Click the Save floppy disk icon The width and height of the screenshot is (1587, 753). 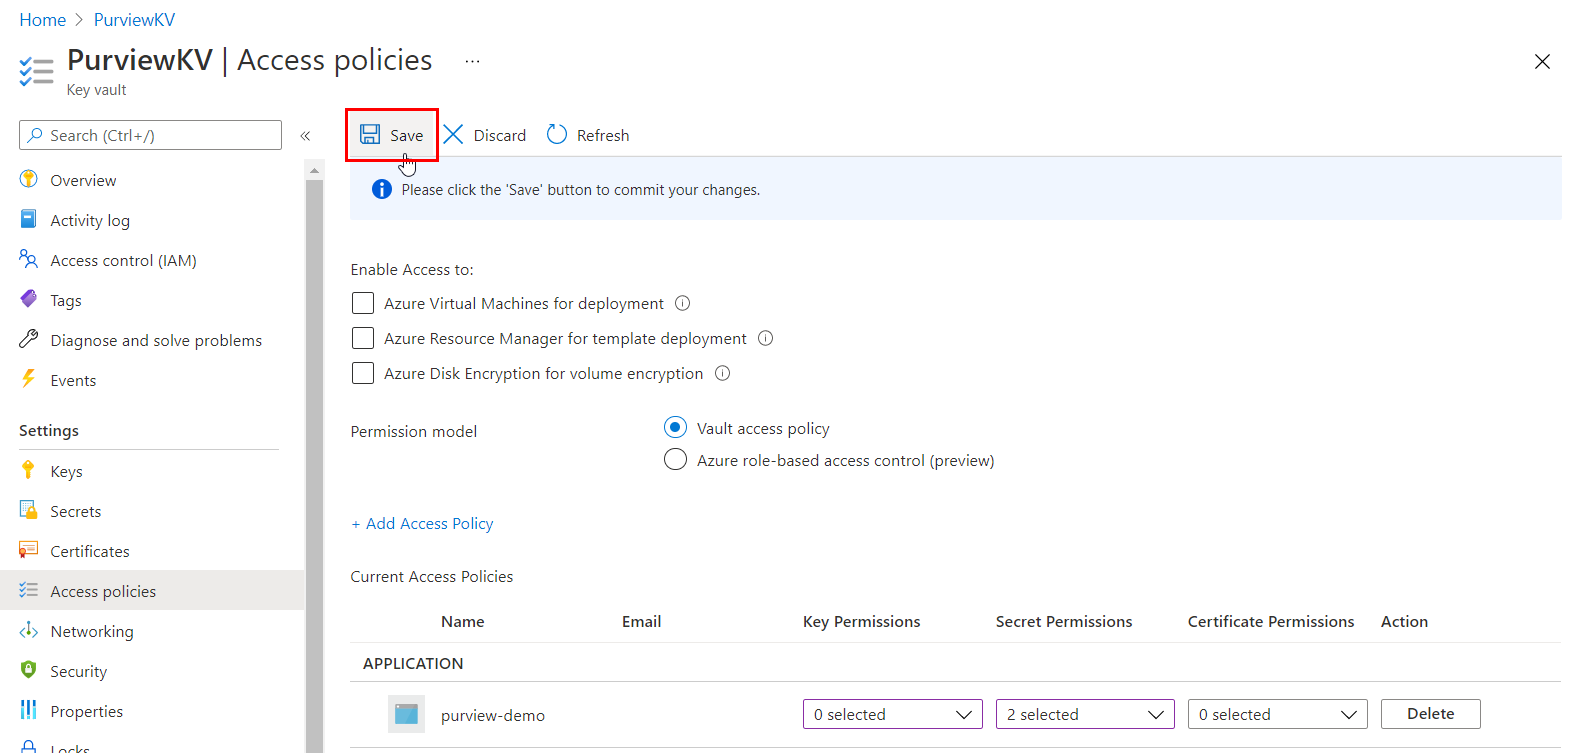pos(370,135)
